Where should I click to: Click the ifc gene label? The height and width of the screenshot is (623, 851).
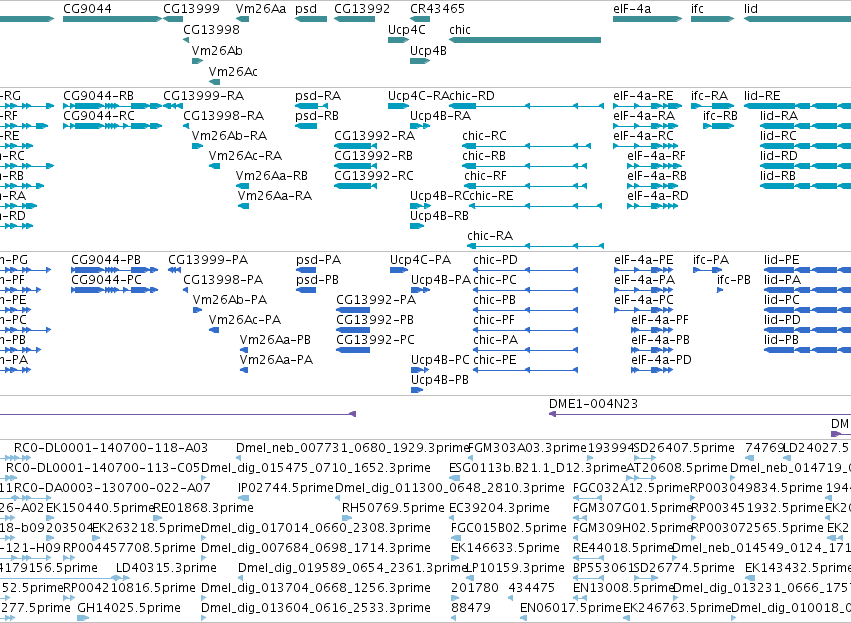[x=697, y=9]
